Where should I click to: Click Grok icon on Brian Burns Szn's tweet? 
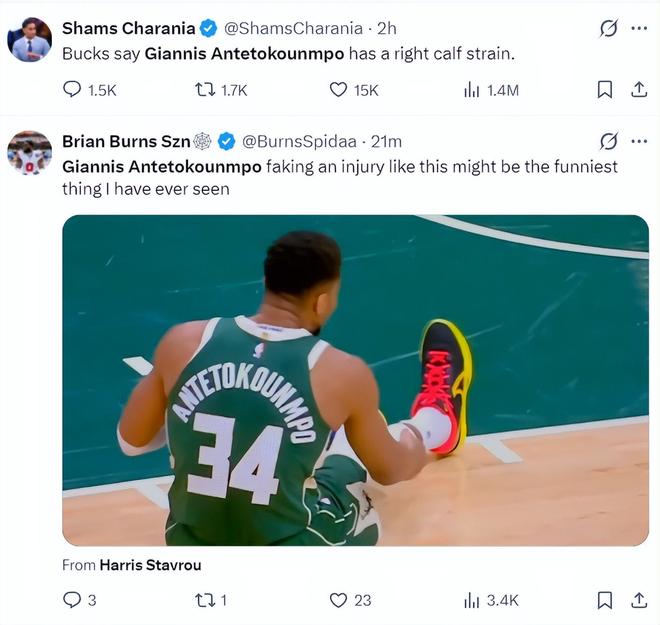click(608, 141)
